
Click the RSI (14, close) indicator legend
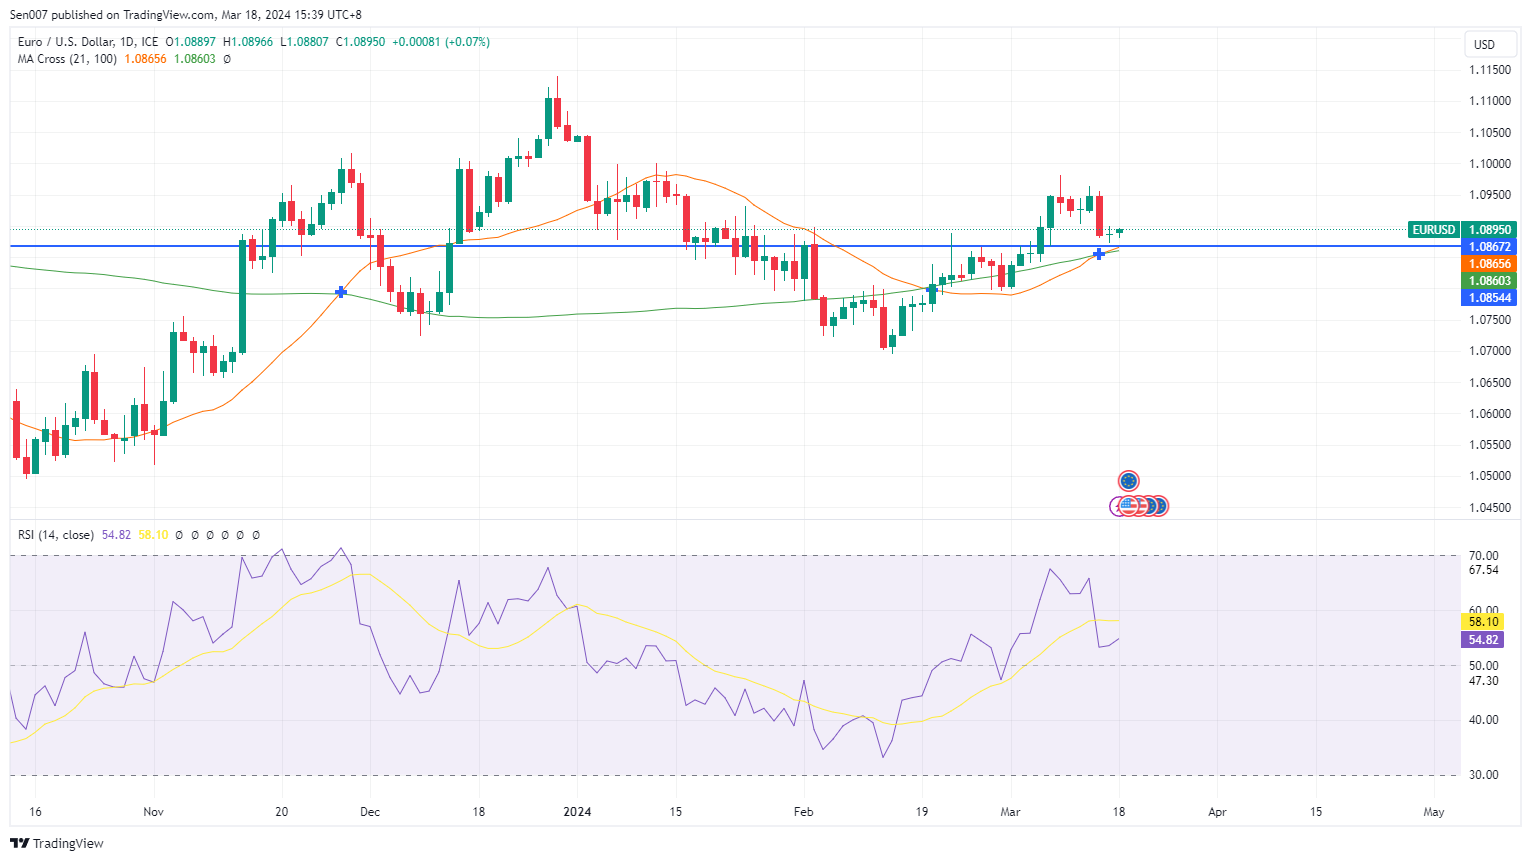[x=56, y=535]
